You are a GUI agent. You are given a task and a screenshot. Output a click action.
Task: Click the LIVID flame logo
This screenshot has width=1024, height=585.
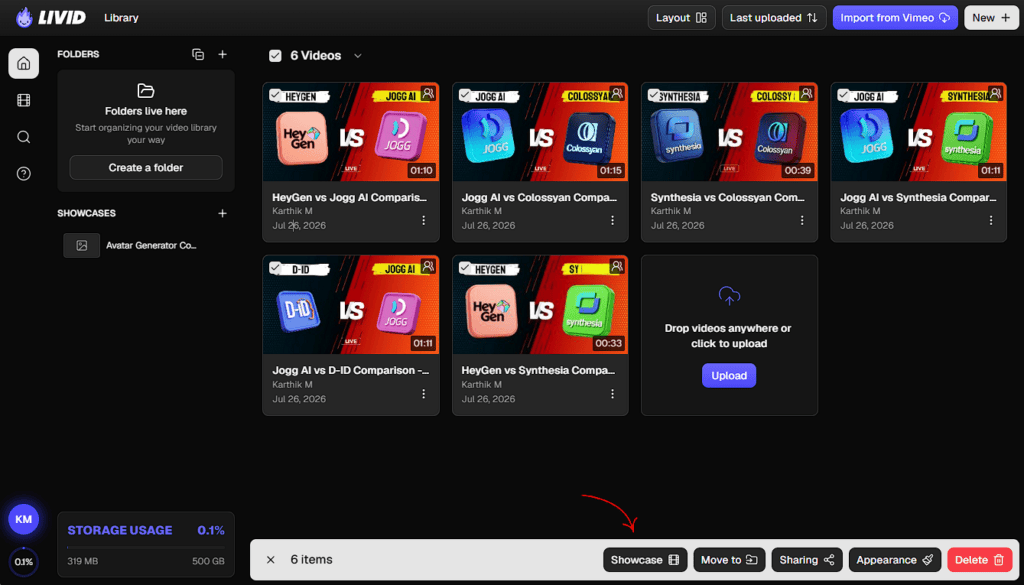[x=24, y=18]
